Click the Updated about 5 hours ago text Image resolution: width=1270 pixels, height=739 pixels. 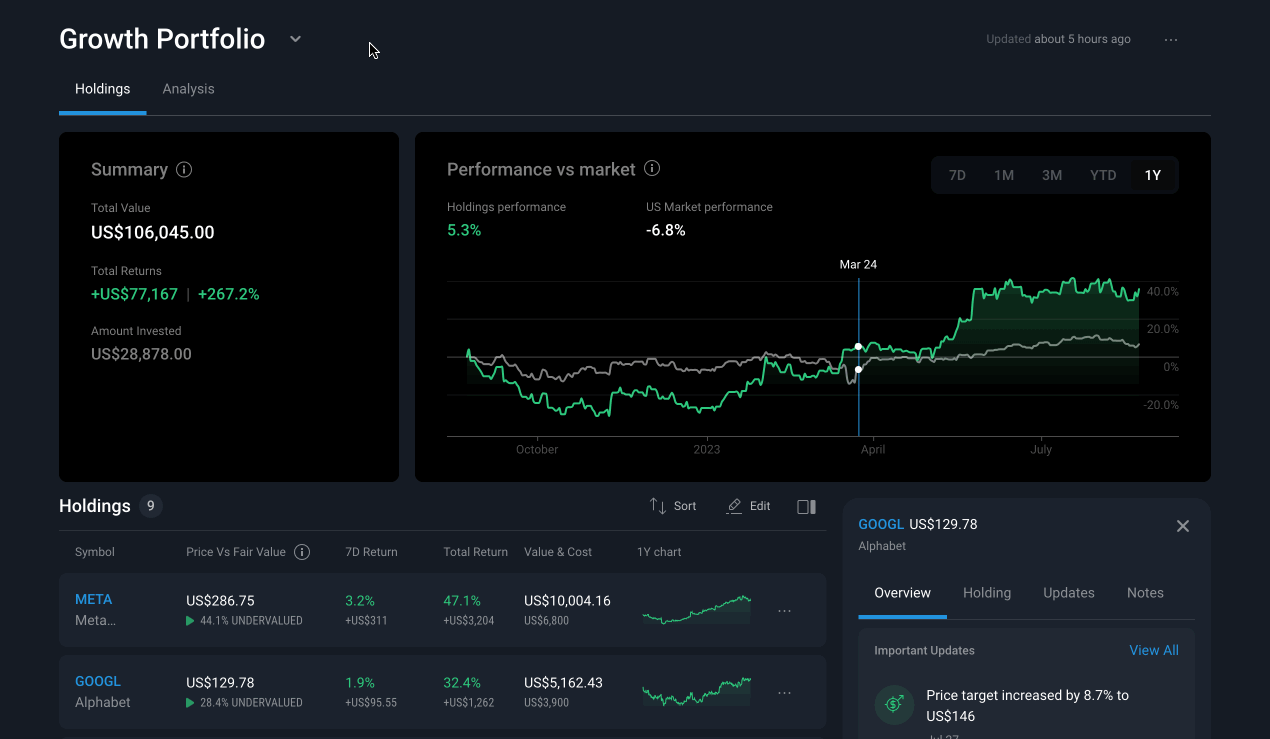pos(1059,39)
